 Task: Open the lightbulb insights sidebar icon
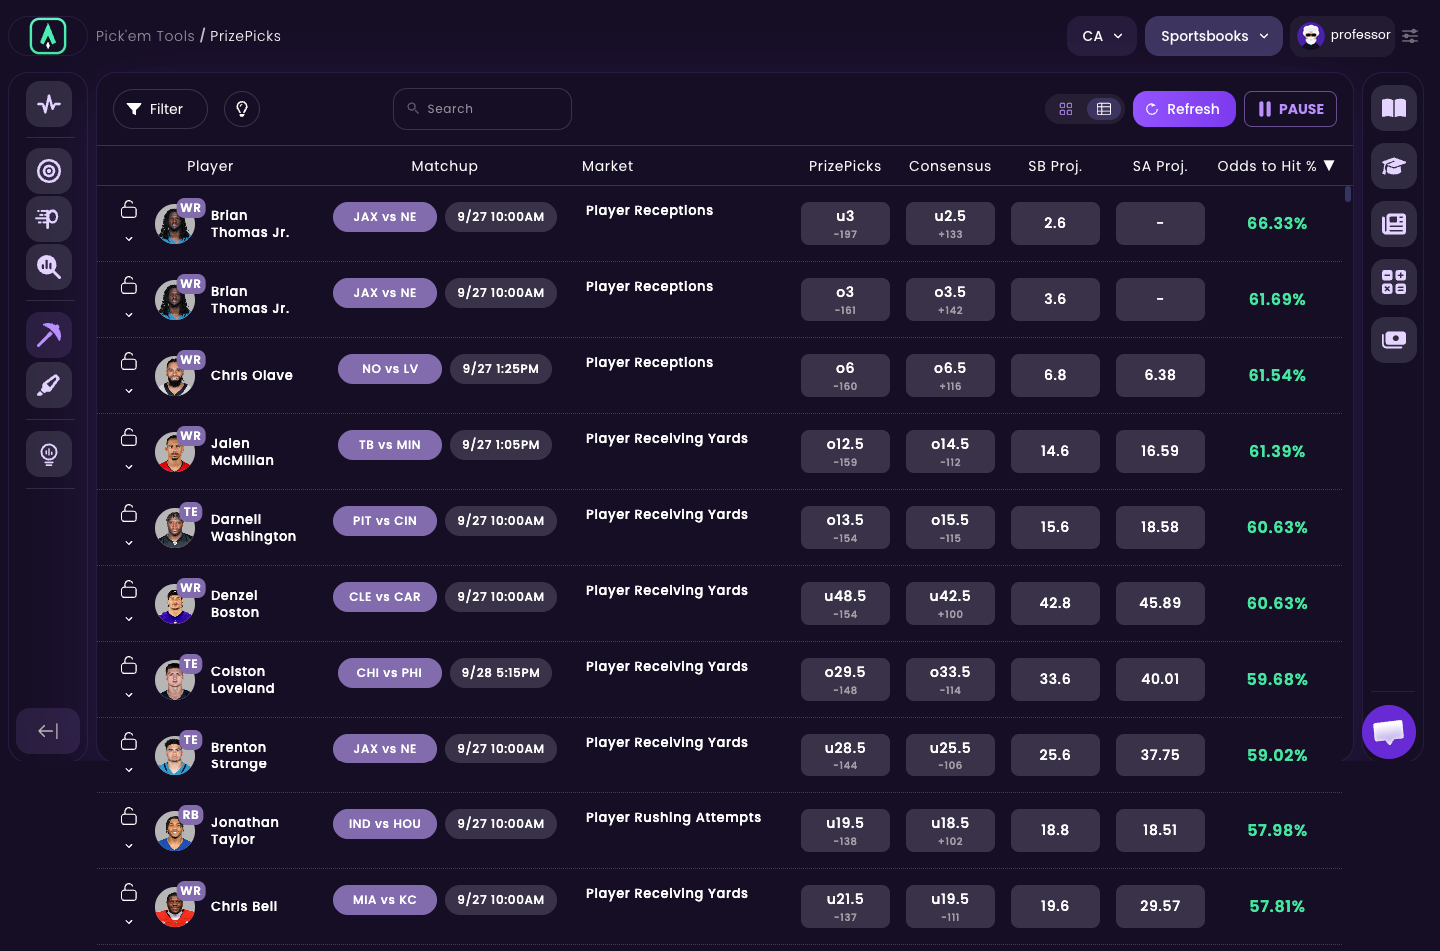click(49, 454)
